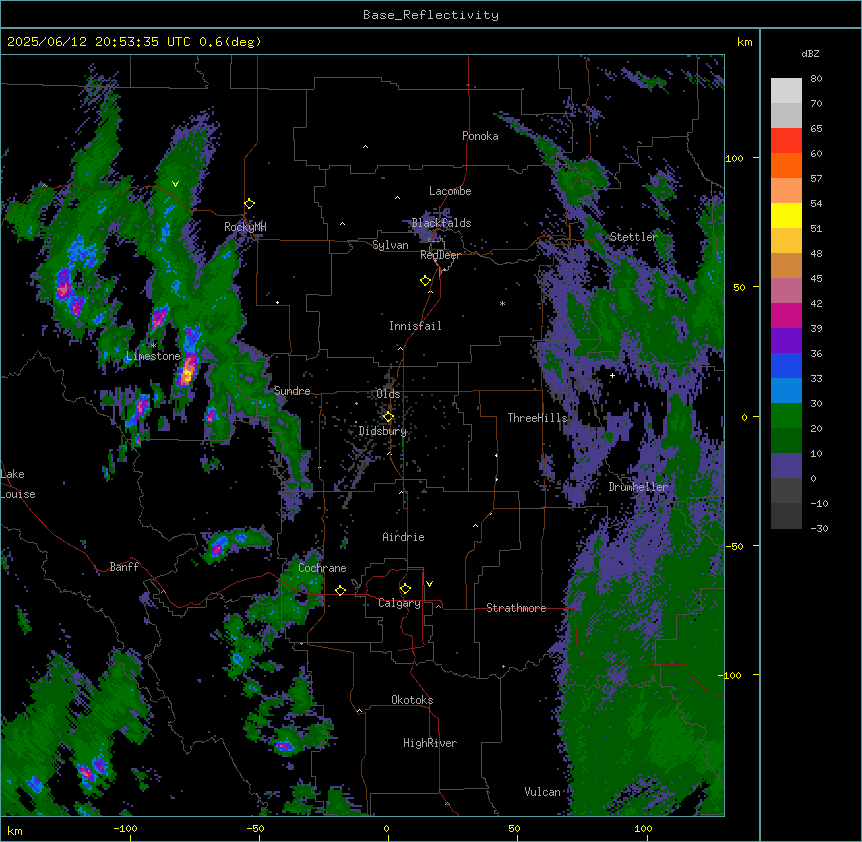Click the white plus marker north of Drumheller
This screenshot has width=862, height=842.
612,375
